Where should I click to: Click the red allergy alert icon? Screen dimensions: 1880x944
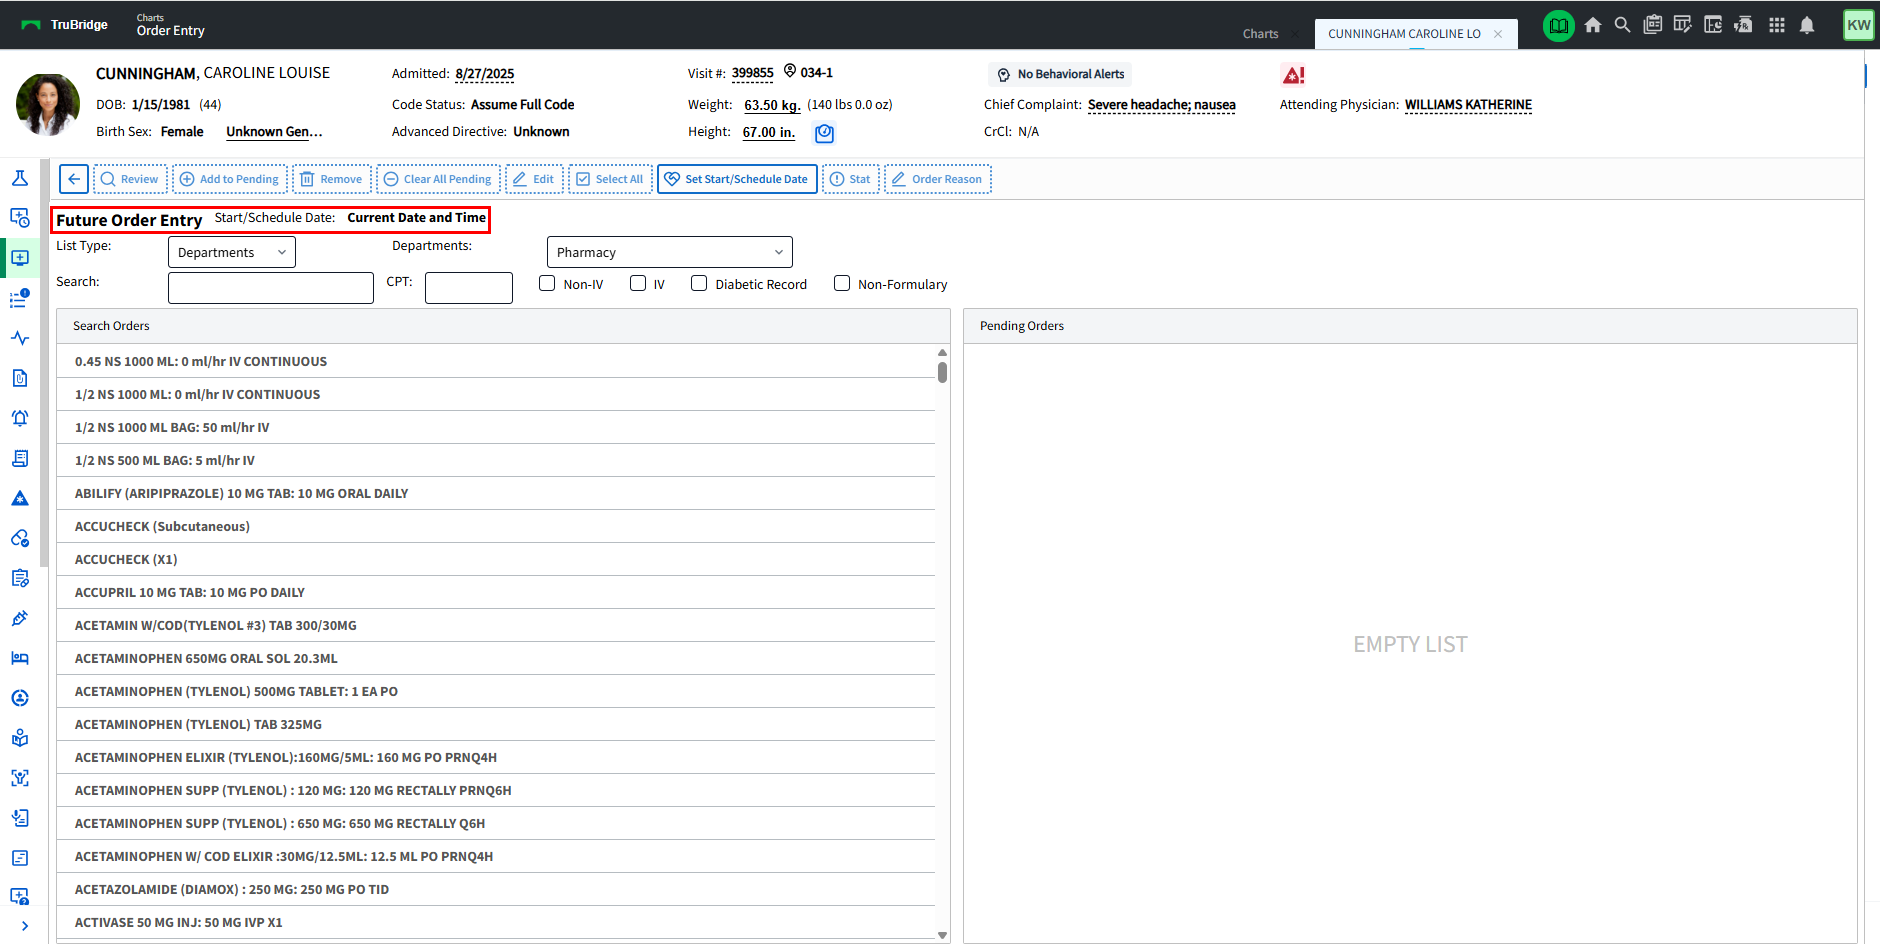[1293, 75]
